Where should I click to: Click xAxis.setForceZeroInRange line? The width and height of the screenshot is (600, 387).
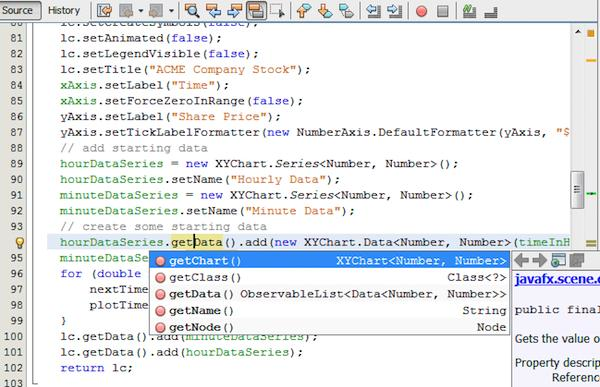pyautogui.click(x=181, y=101)
